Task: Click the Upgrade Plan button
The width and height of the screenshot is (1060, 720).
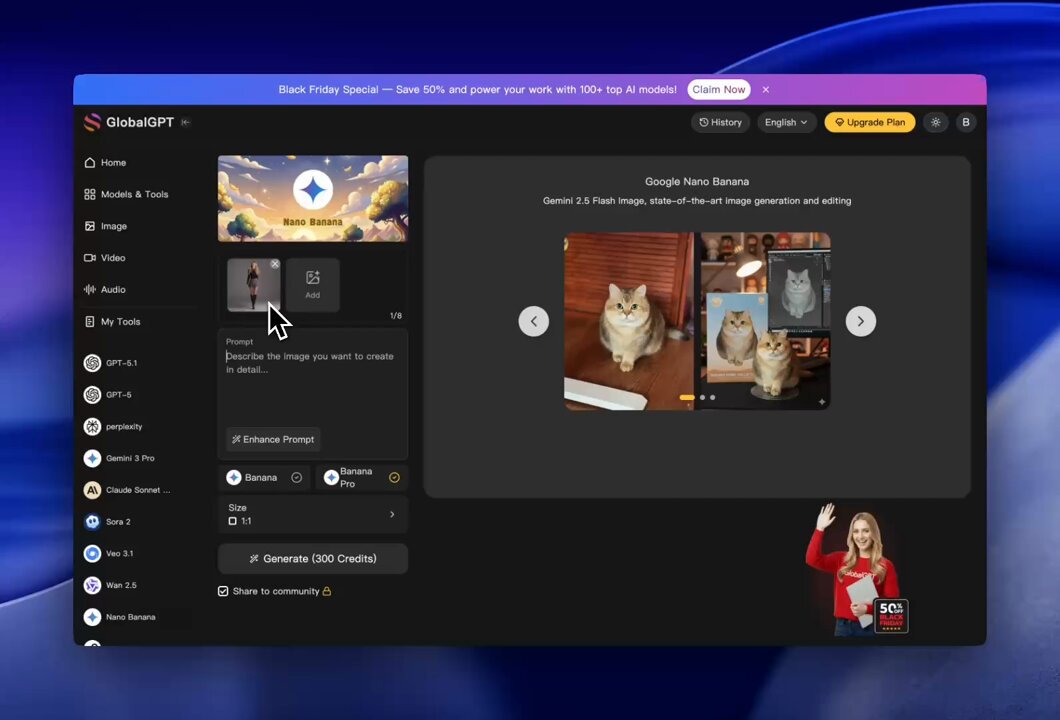Action: [869, 122]
